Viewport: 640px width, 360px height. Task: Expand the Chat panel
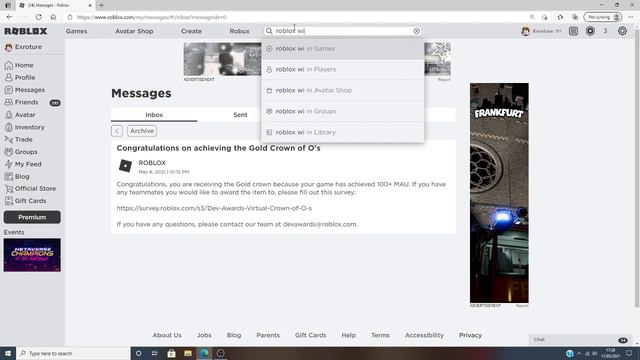[x=580, y=340]
